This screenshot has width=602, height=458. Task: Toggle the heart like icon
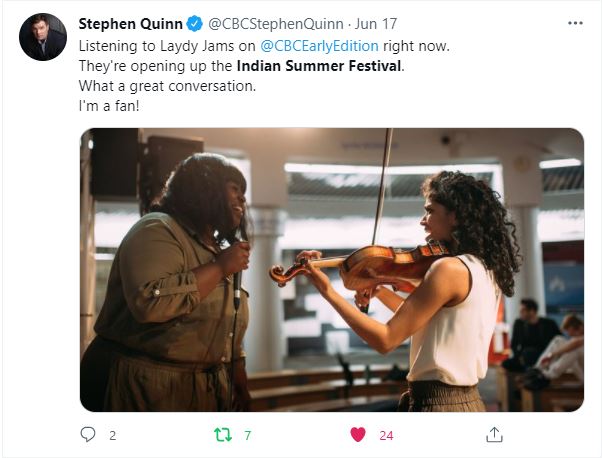(357, 435)
